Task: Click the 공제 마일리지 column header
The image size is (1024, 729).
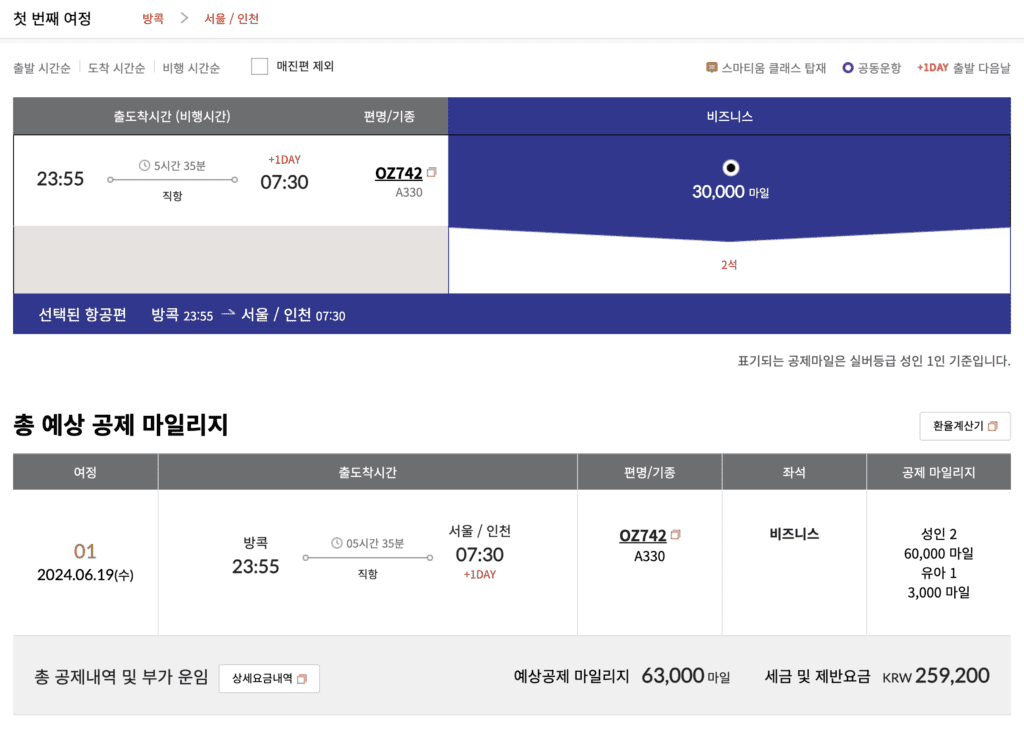Action: pyautogui.click(x=938, y=472)
